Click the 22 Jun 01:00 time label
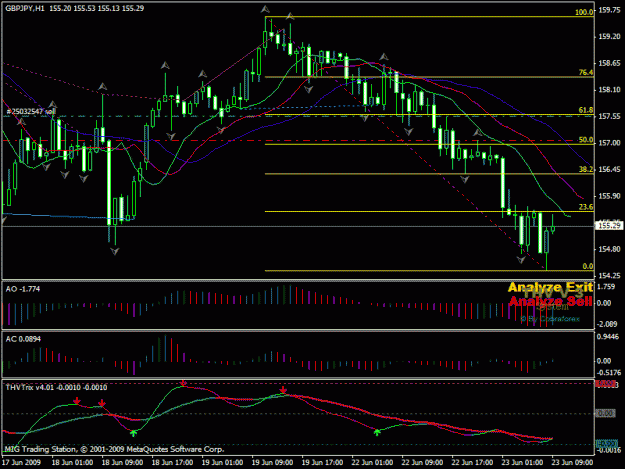 click(372, 463)
